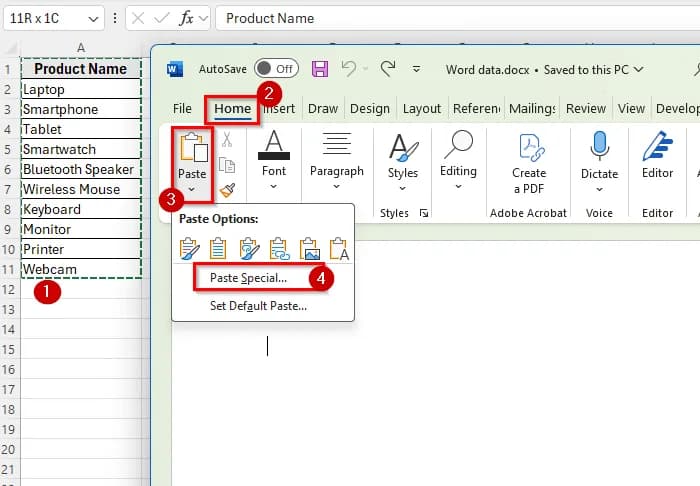Click the Word app icon in title bar

(x=175, y=69)
